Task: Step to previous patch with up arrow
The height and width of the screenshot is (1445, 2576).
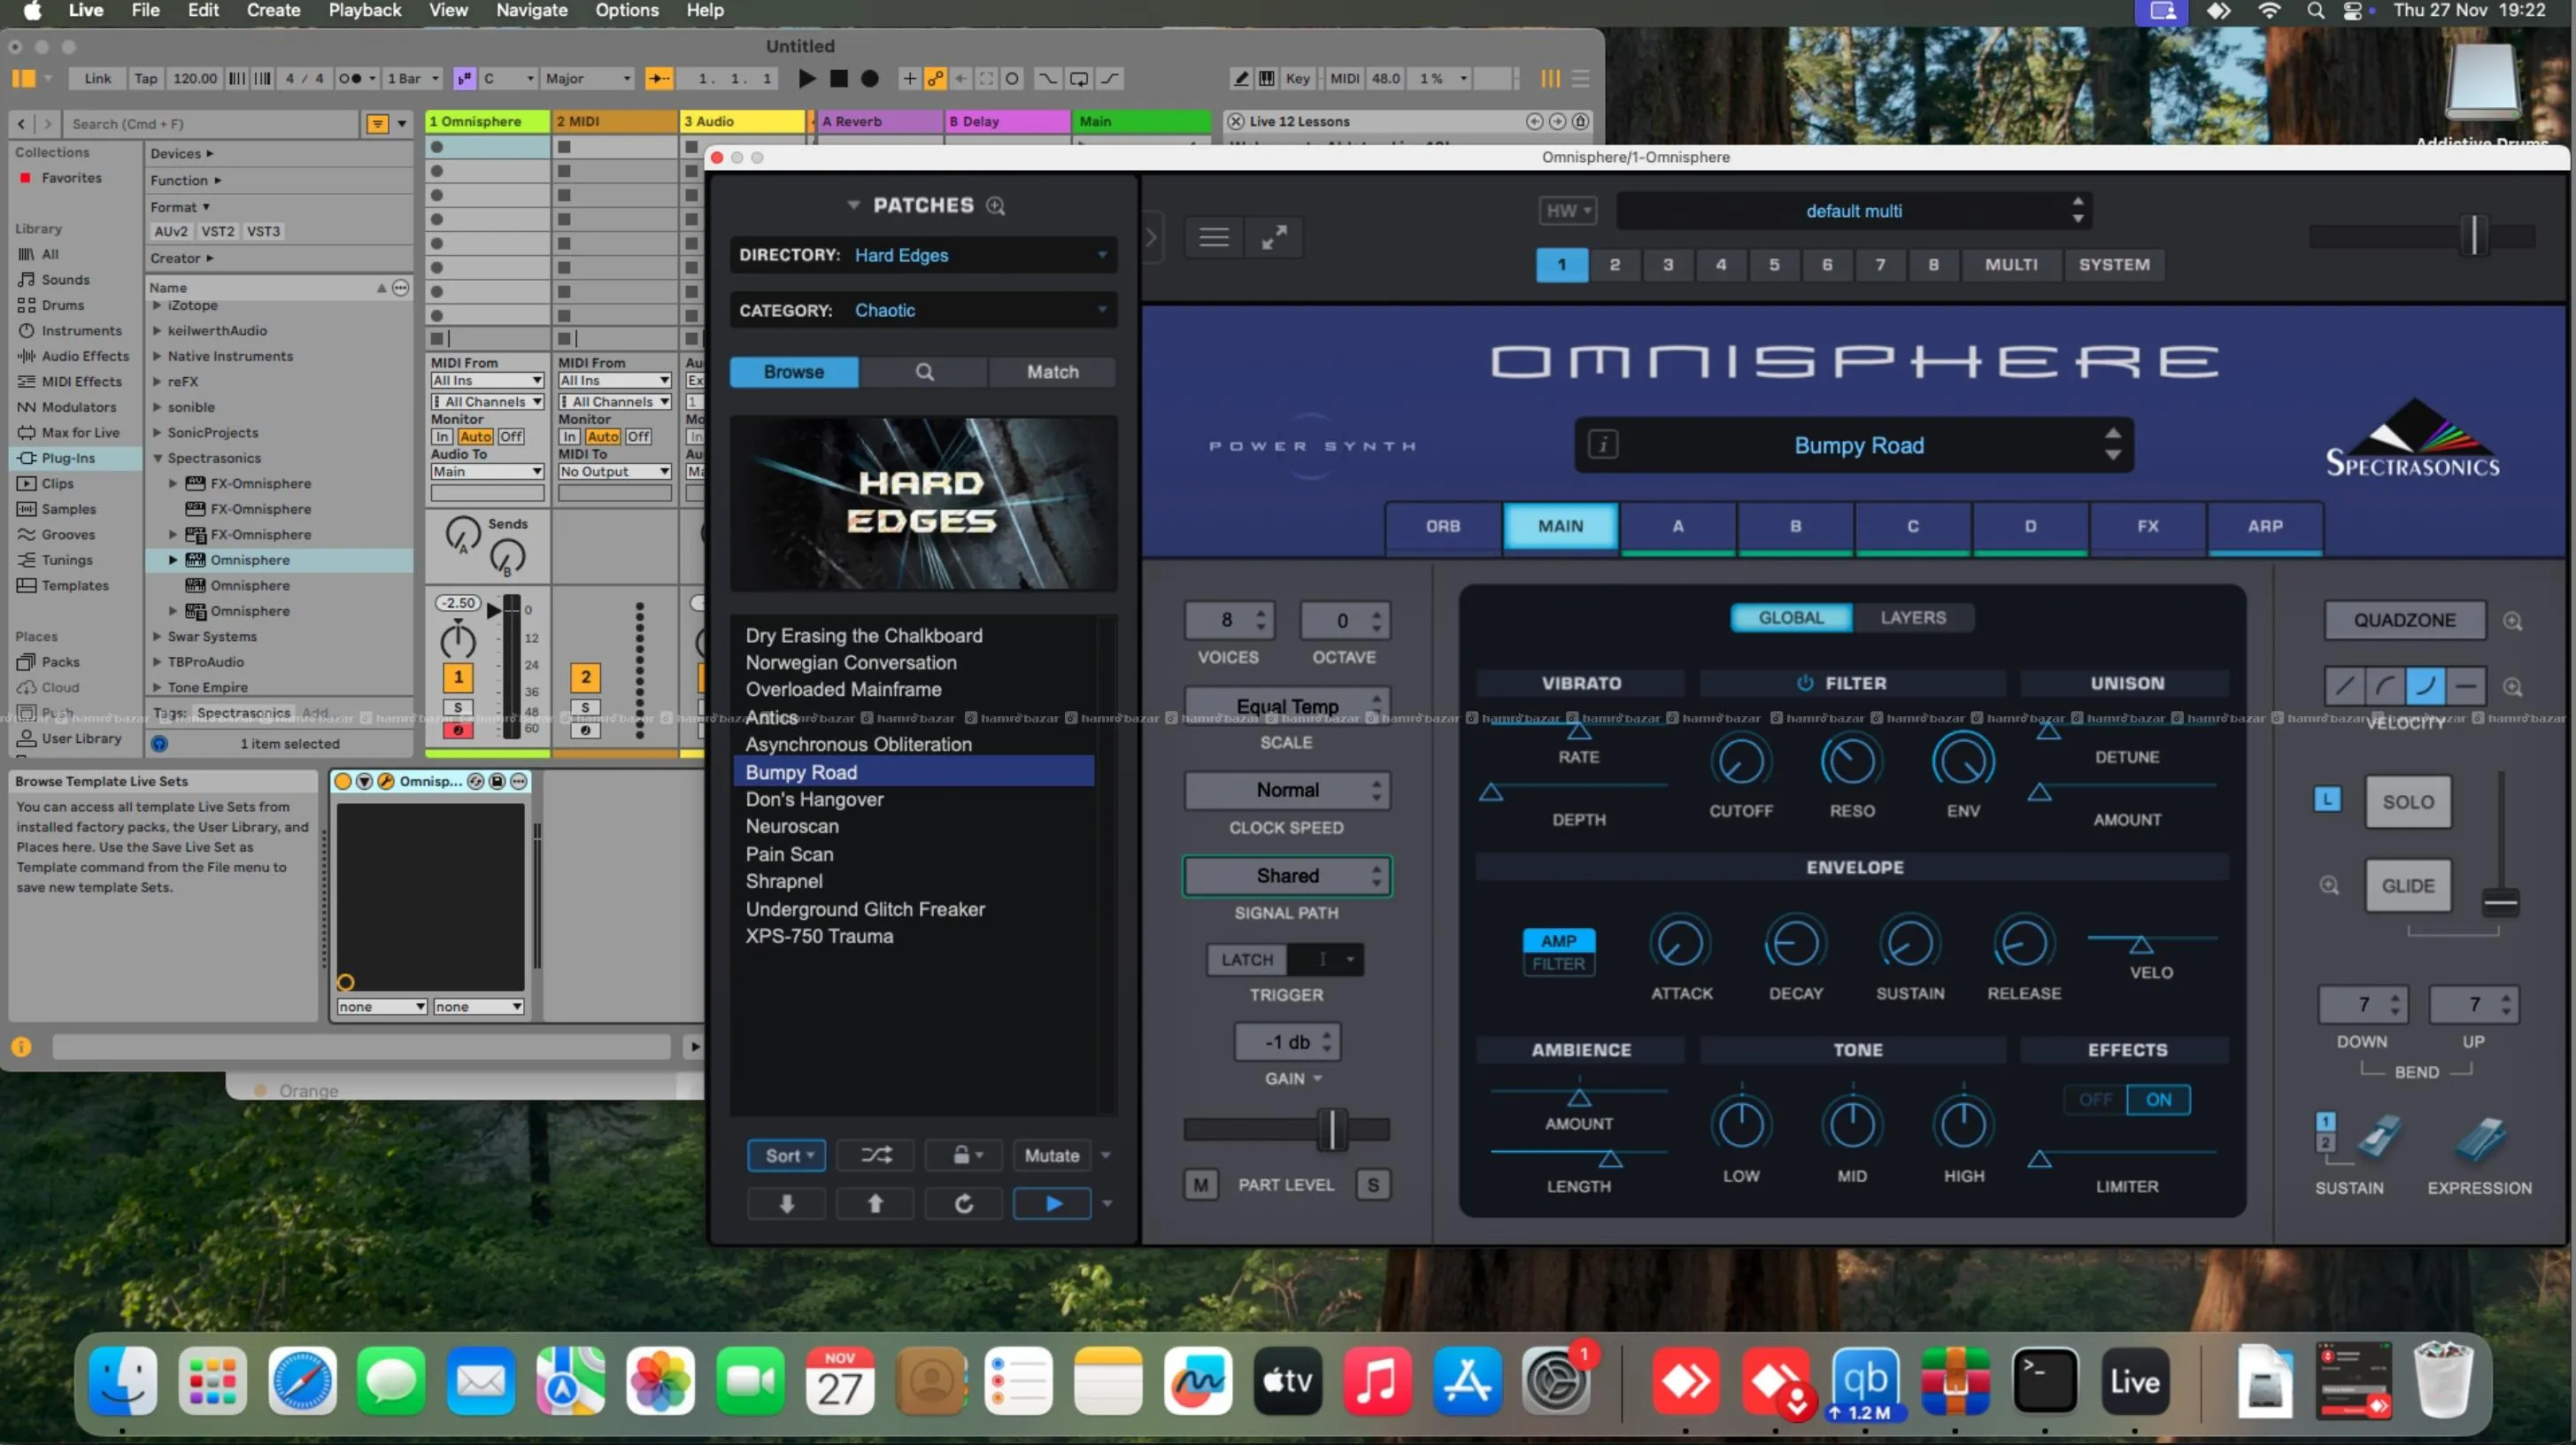Action: click(875, 1203)
